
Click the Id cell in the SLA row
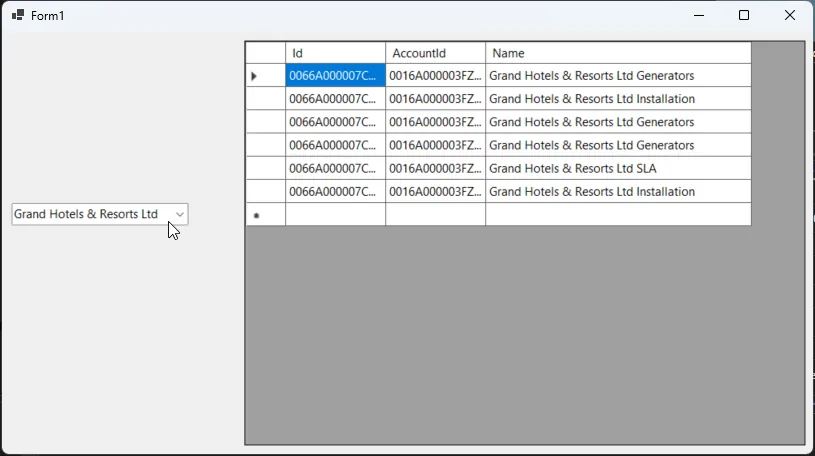click(335, 169)
